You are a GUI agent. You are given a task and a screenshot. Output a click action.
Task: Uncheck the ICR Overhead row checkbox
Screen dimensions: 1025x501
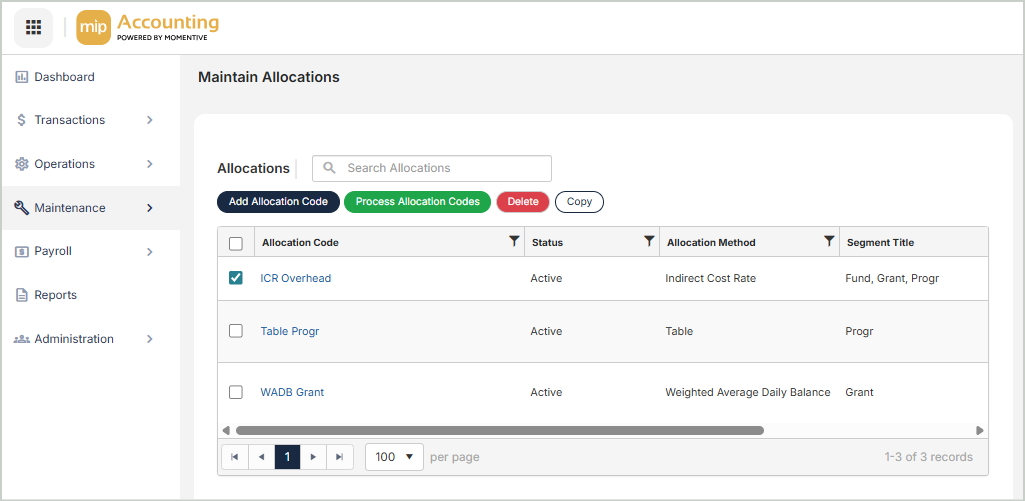(236, 278)
